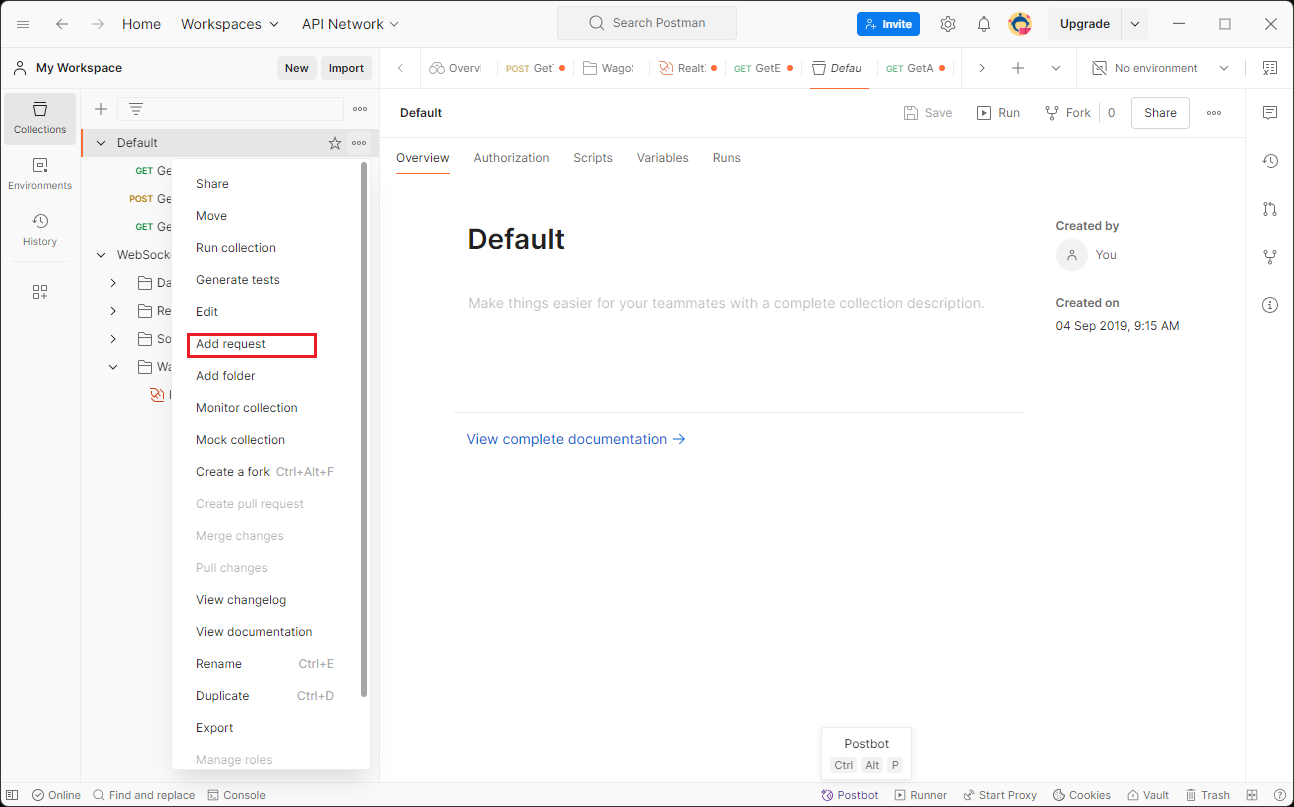Open the Environments sidebar panel

pyautogui.click(x=40, y=174)
